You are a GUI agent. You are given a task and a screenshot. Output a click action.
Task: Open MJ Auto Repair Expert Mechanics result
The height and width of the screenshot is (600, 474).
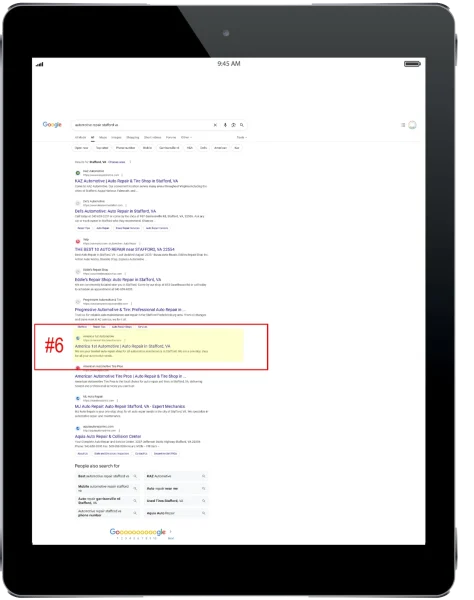[130, 406]
